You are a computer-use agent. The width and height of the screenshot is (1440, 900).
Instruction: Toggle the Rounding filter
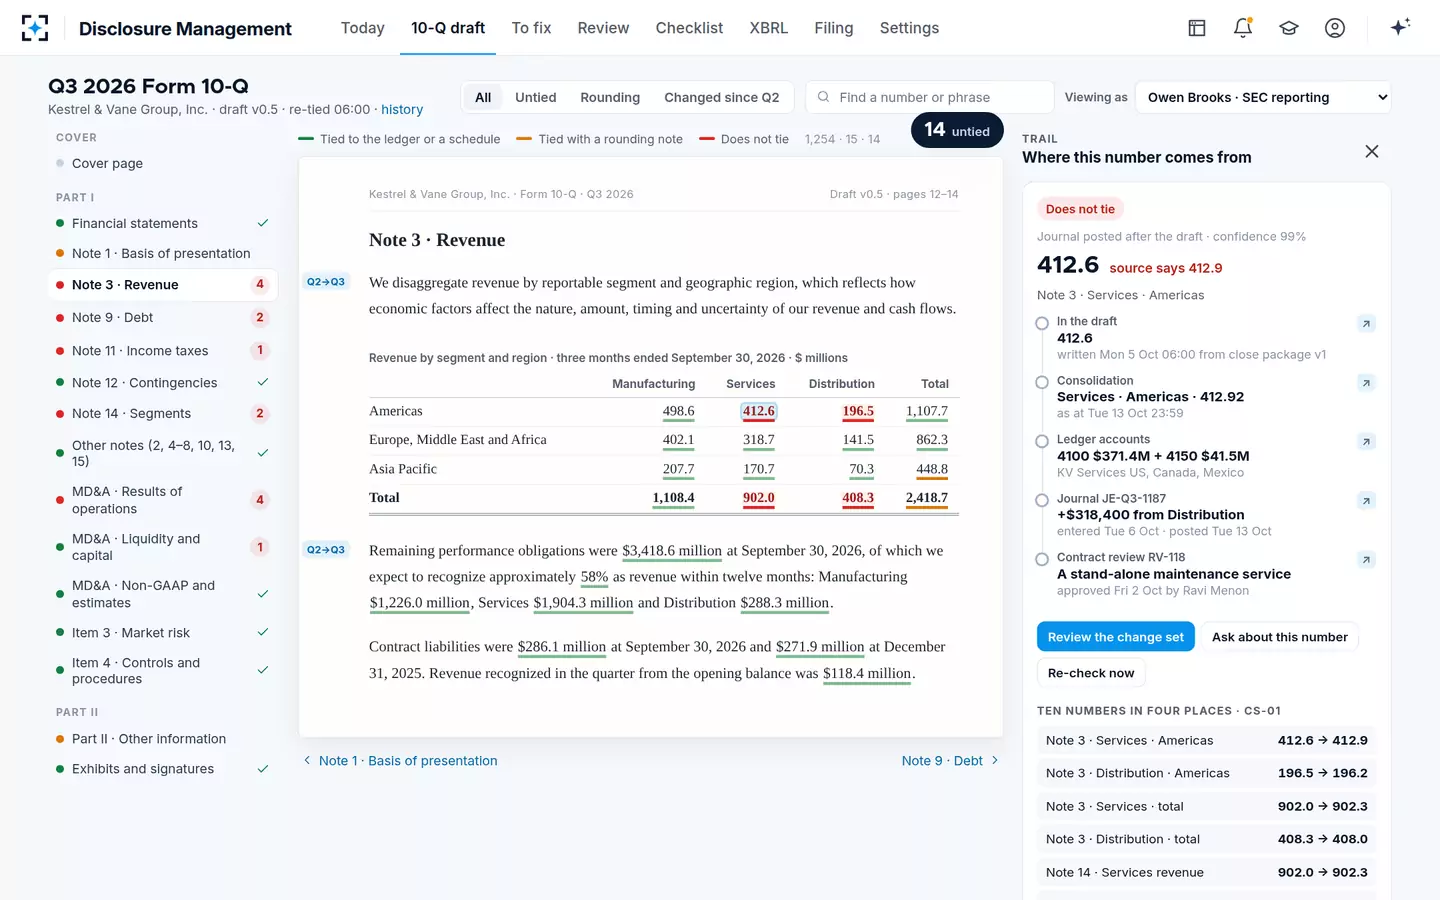click(x=610, y=97)
